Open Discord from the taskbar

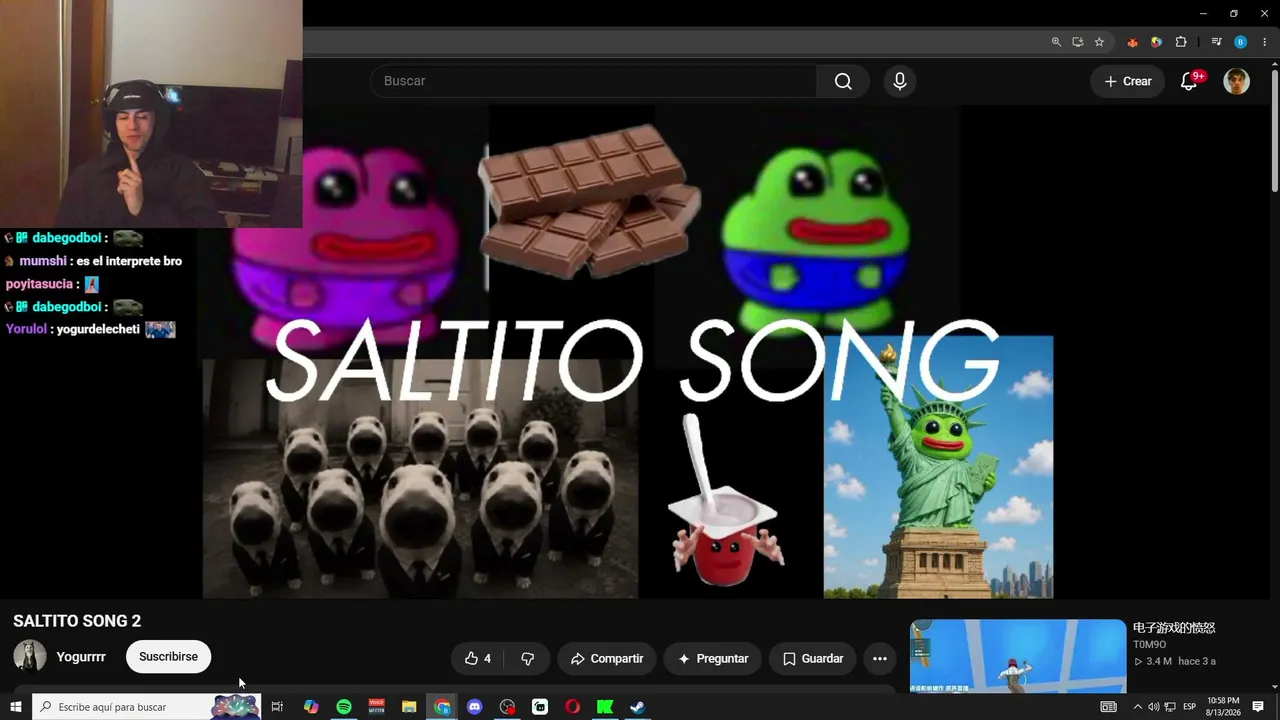[x=475, y=707]
